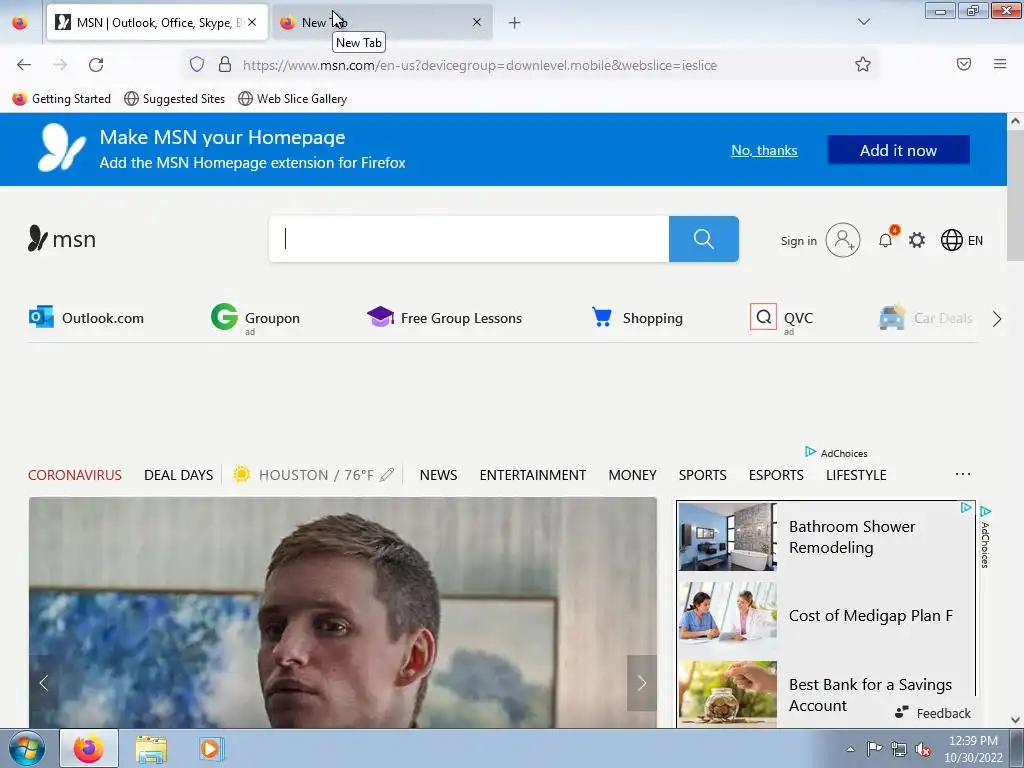Open the MONEY category
Image resolution: width=1024 pixels, height=768 pixels.
click(632, 475)
